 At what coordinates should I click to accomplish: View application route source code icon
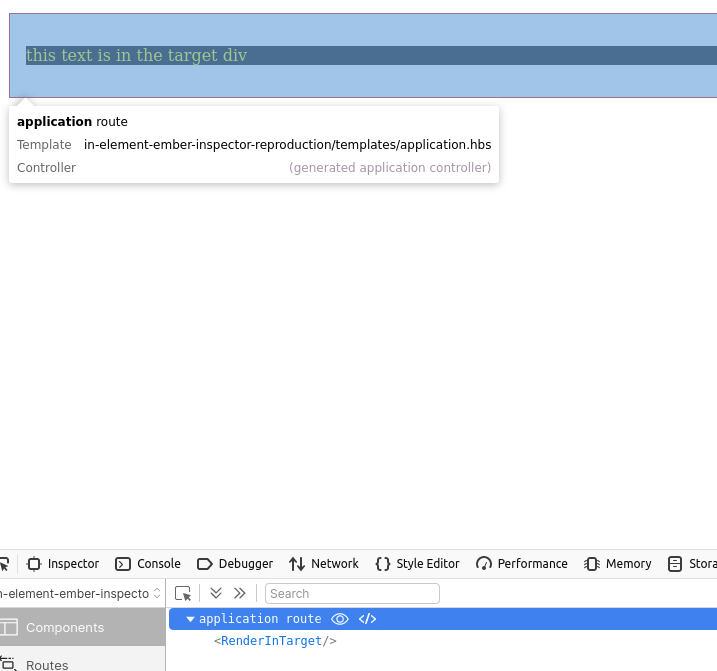point(367,619)
